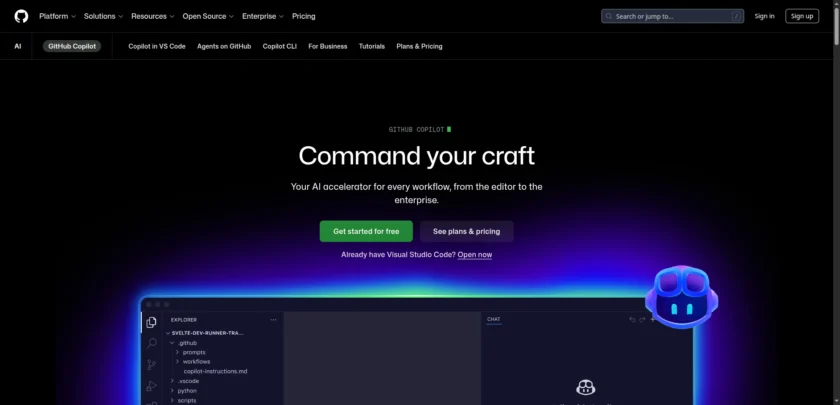840x405 pixels.
Task: Open the Pricing page
Action: (304, 16)
